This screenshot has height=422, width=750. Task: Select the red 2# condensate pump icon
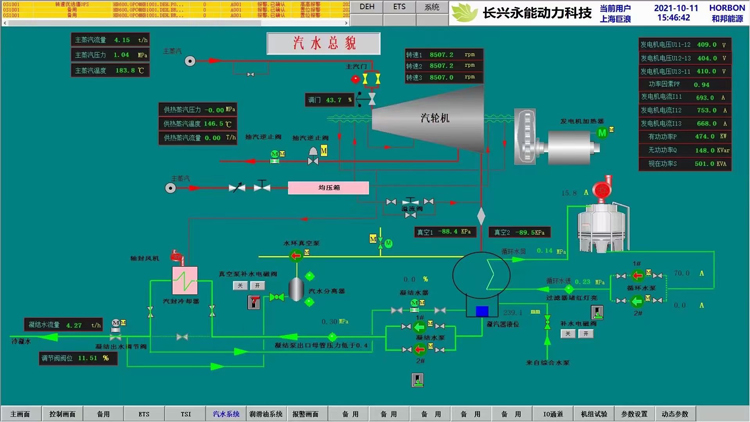pos(418,350)
